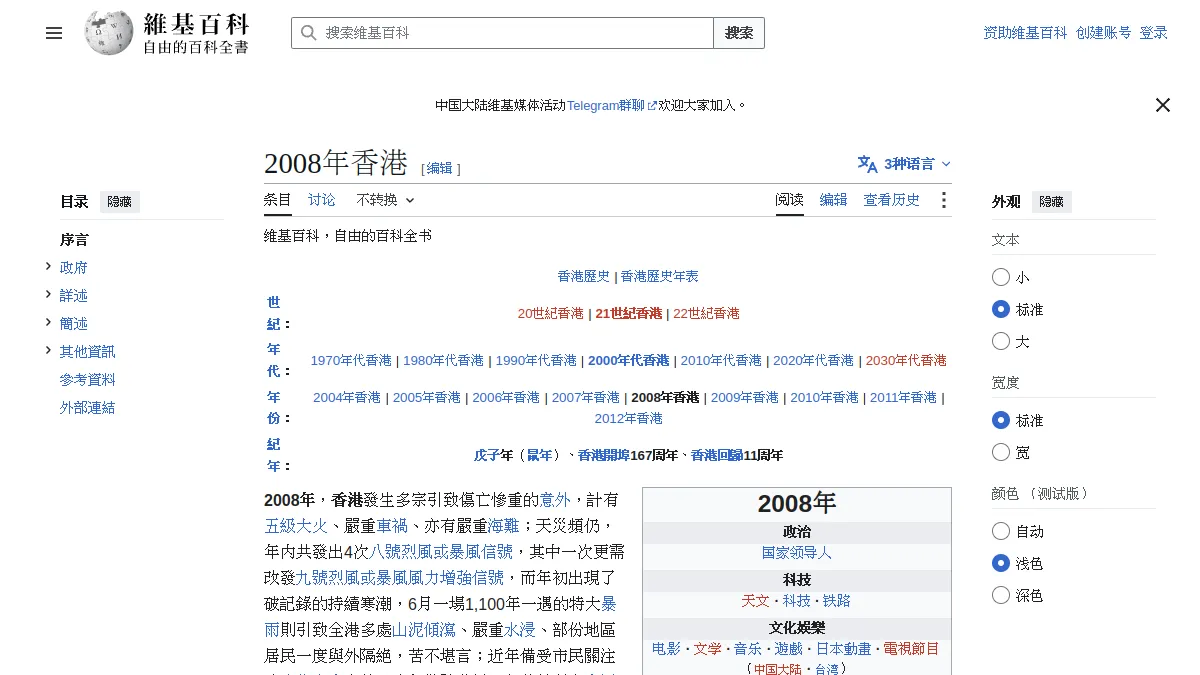The image size is (1200, 675).
Task: Open the 2009年香港 link
Action: [745, 398]
